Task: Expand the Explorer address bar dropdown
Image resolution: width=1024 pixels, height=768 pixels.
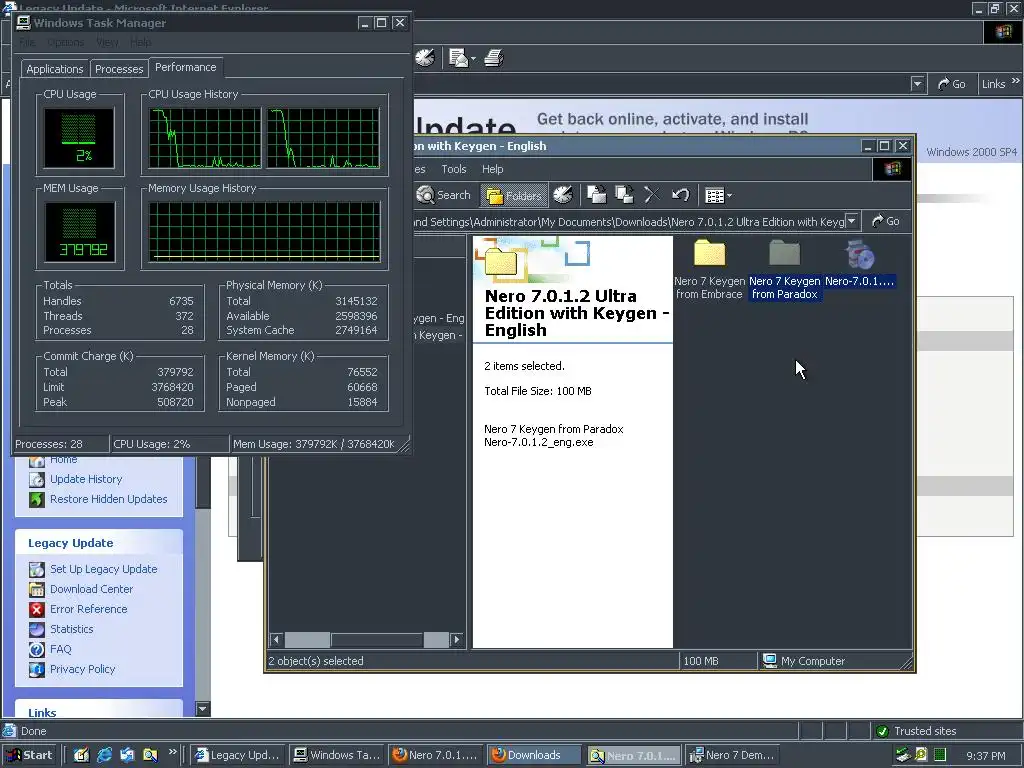Action: pos(852,221)
